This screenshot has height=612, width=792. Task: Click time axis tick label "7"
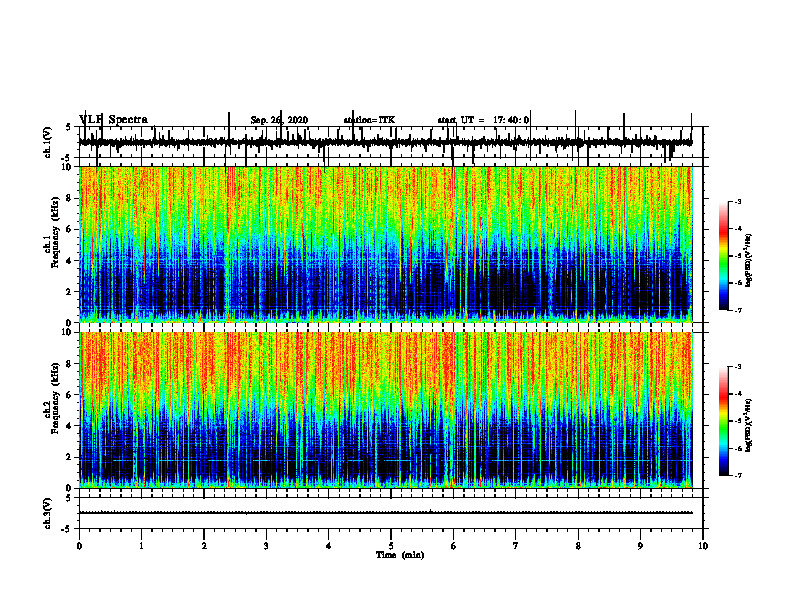(x=516, y=546)
